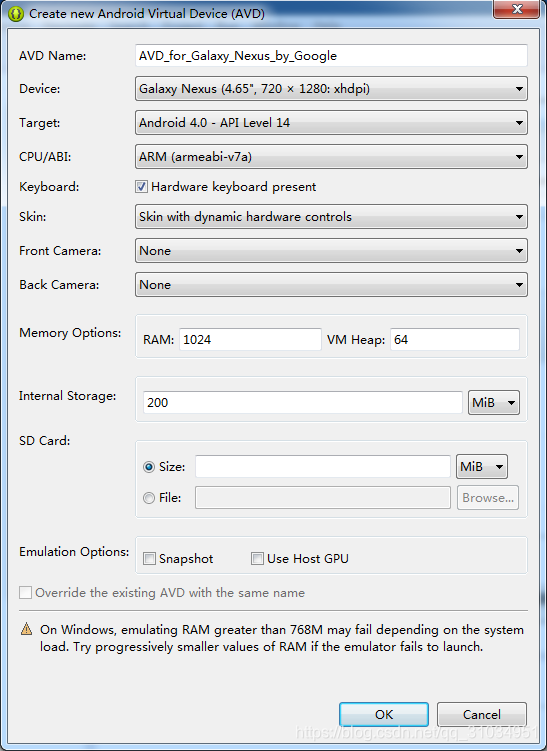Click OK to create the AVD
The image size is (547, 751).
(x=384, y=715)
